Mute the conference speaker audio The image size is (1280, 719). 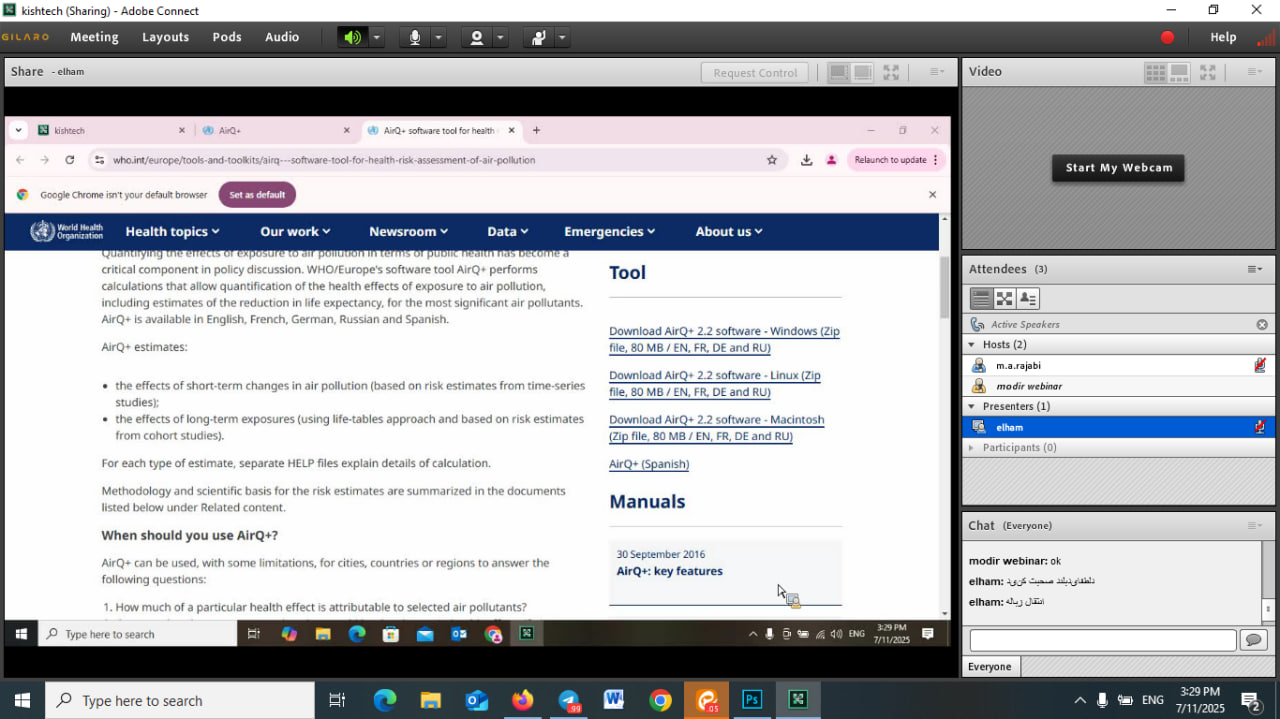point(352,37)
